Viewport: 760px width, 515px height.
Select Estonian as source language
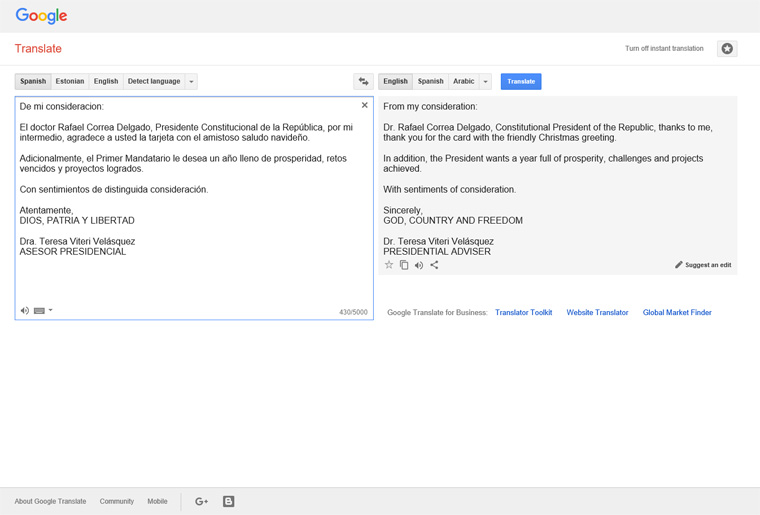click(70, 81)
